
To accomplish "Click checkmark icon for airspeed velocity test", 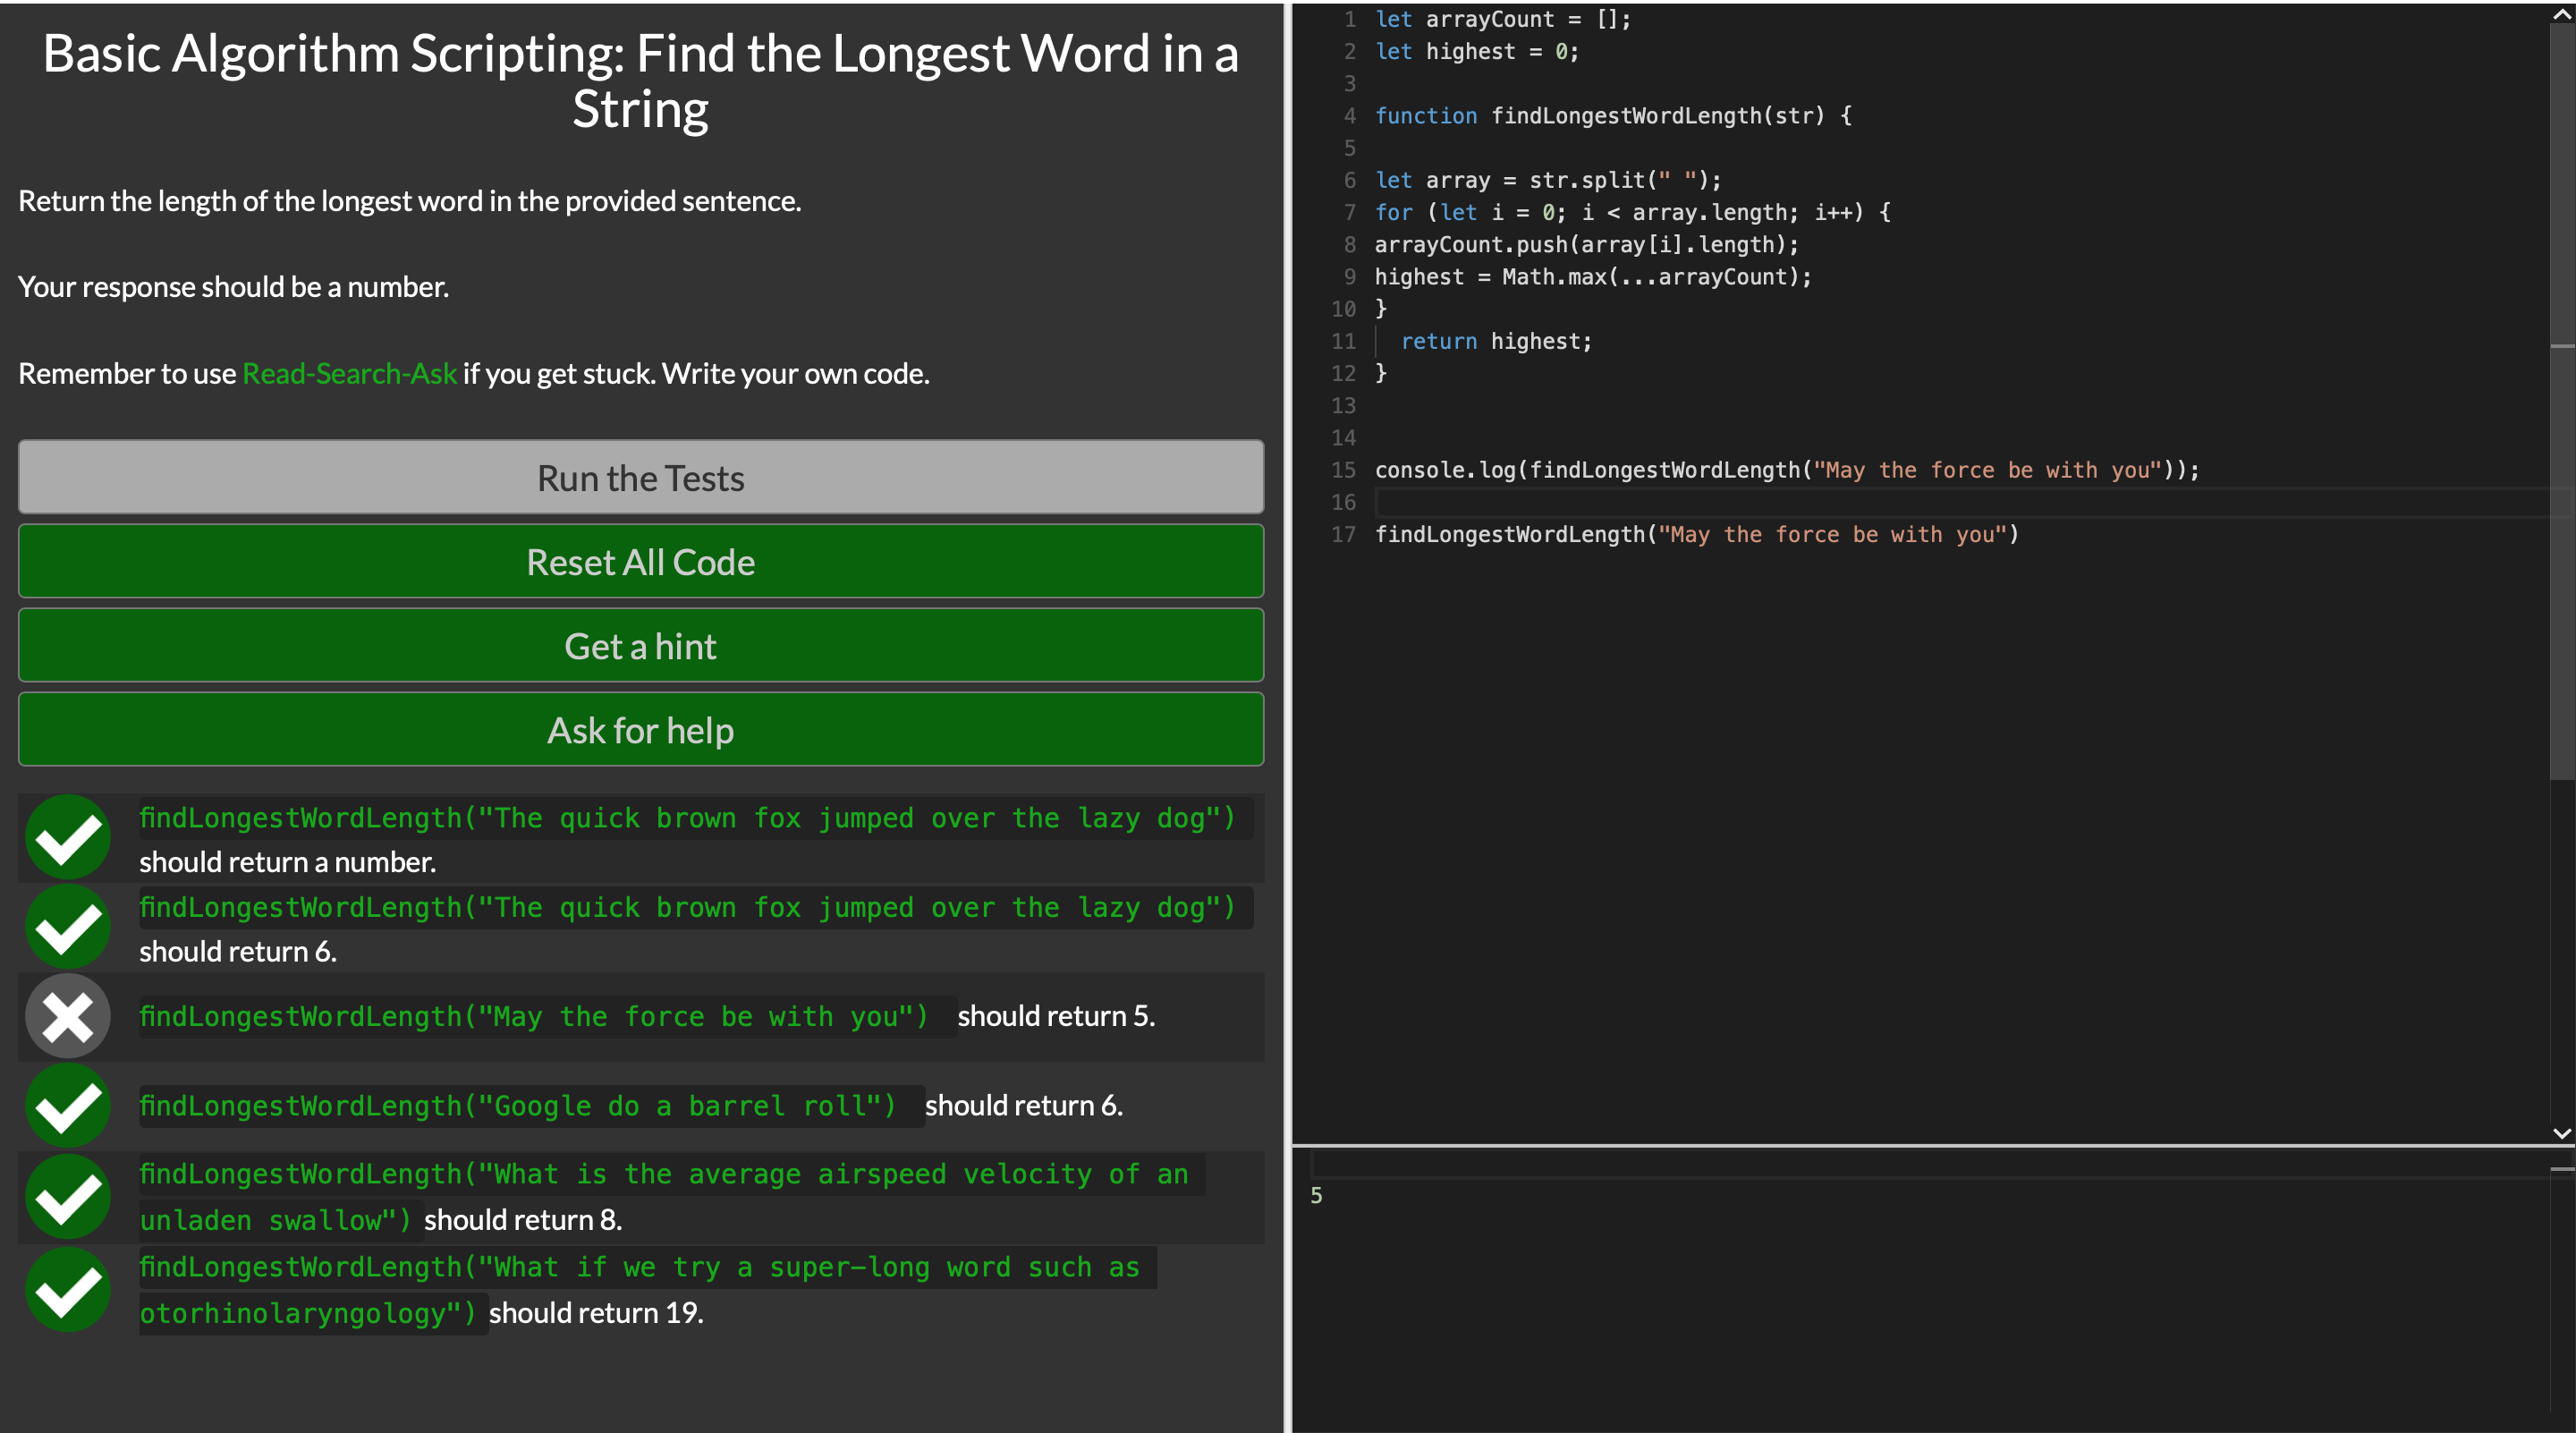I will click(x=67, y=1197).
